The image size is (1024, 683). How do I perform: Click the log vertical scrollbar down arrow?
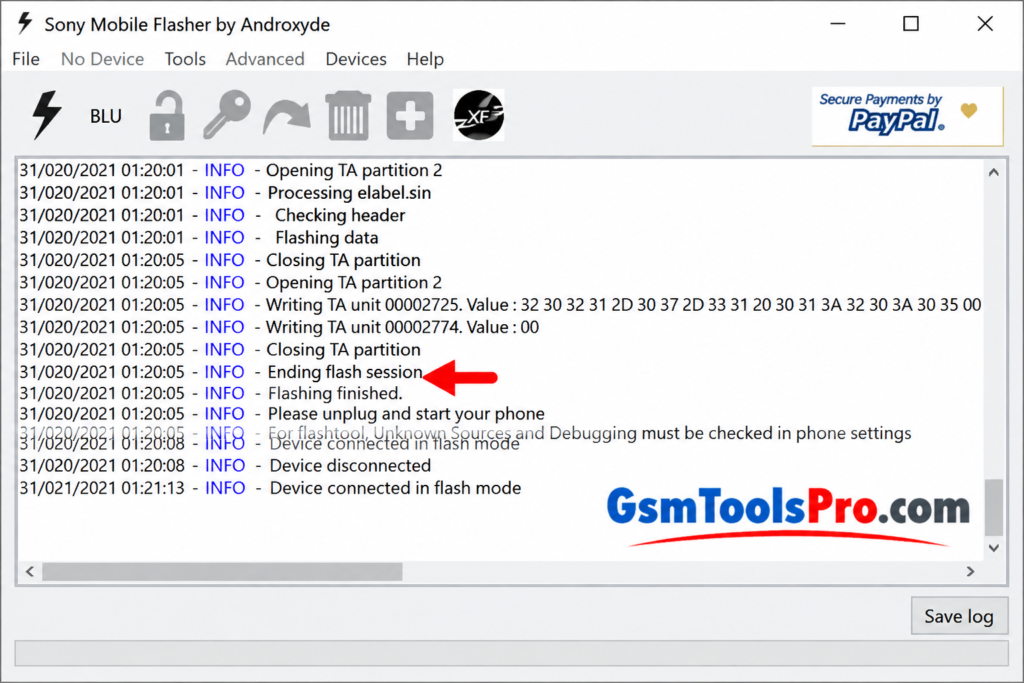pyautogui.click(x=993, y=548)
